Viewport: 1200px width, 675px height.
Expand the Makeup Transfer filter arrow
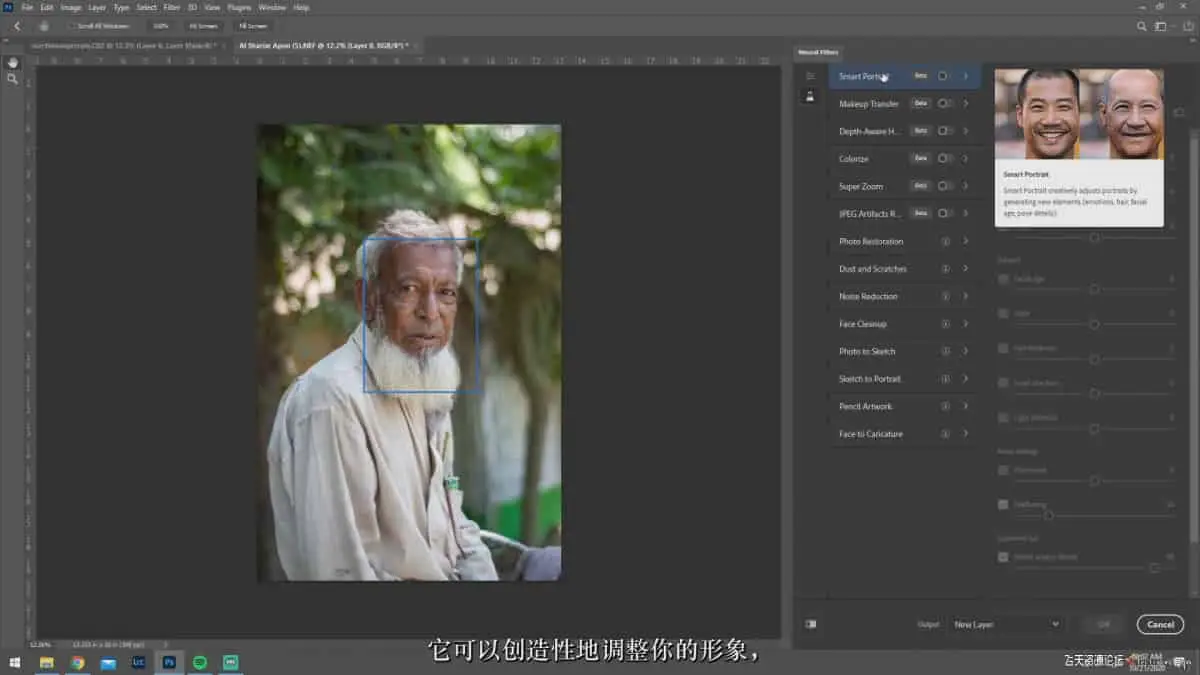(966, 103)
